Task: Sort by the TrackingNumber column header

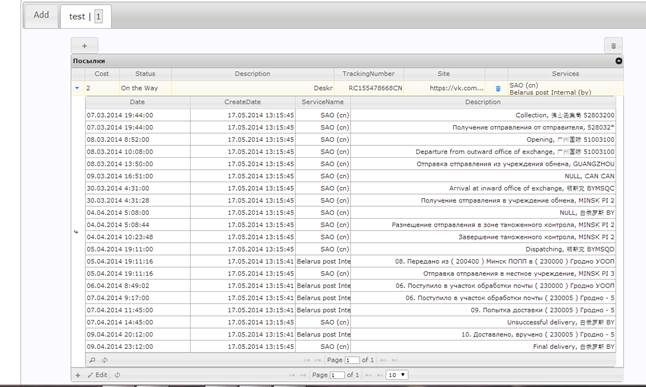Action: pyautogui.click(x=368, y=74)
